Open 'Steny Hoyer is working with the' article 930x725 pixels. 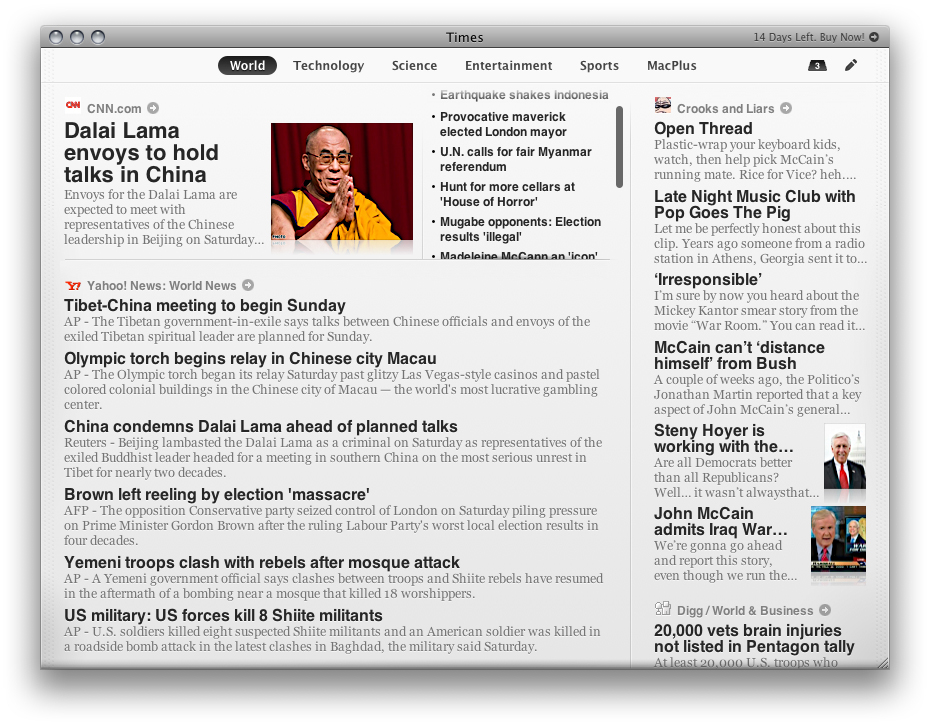pyautogui.click(x=724, y=438)
